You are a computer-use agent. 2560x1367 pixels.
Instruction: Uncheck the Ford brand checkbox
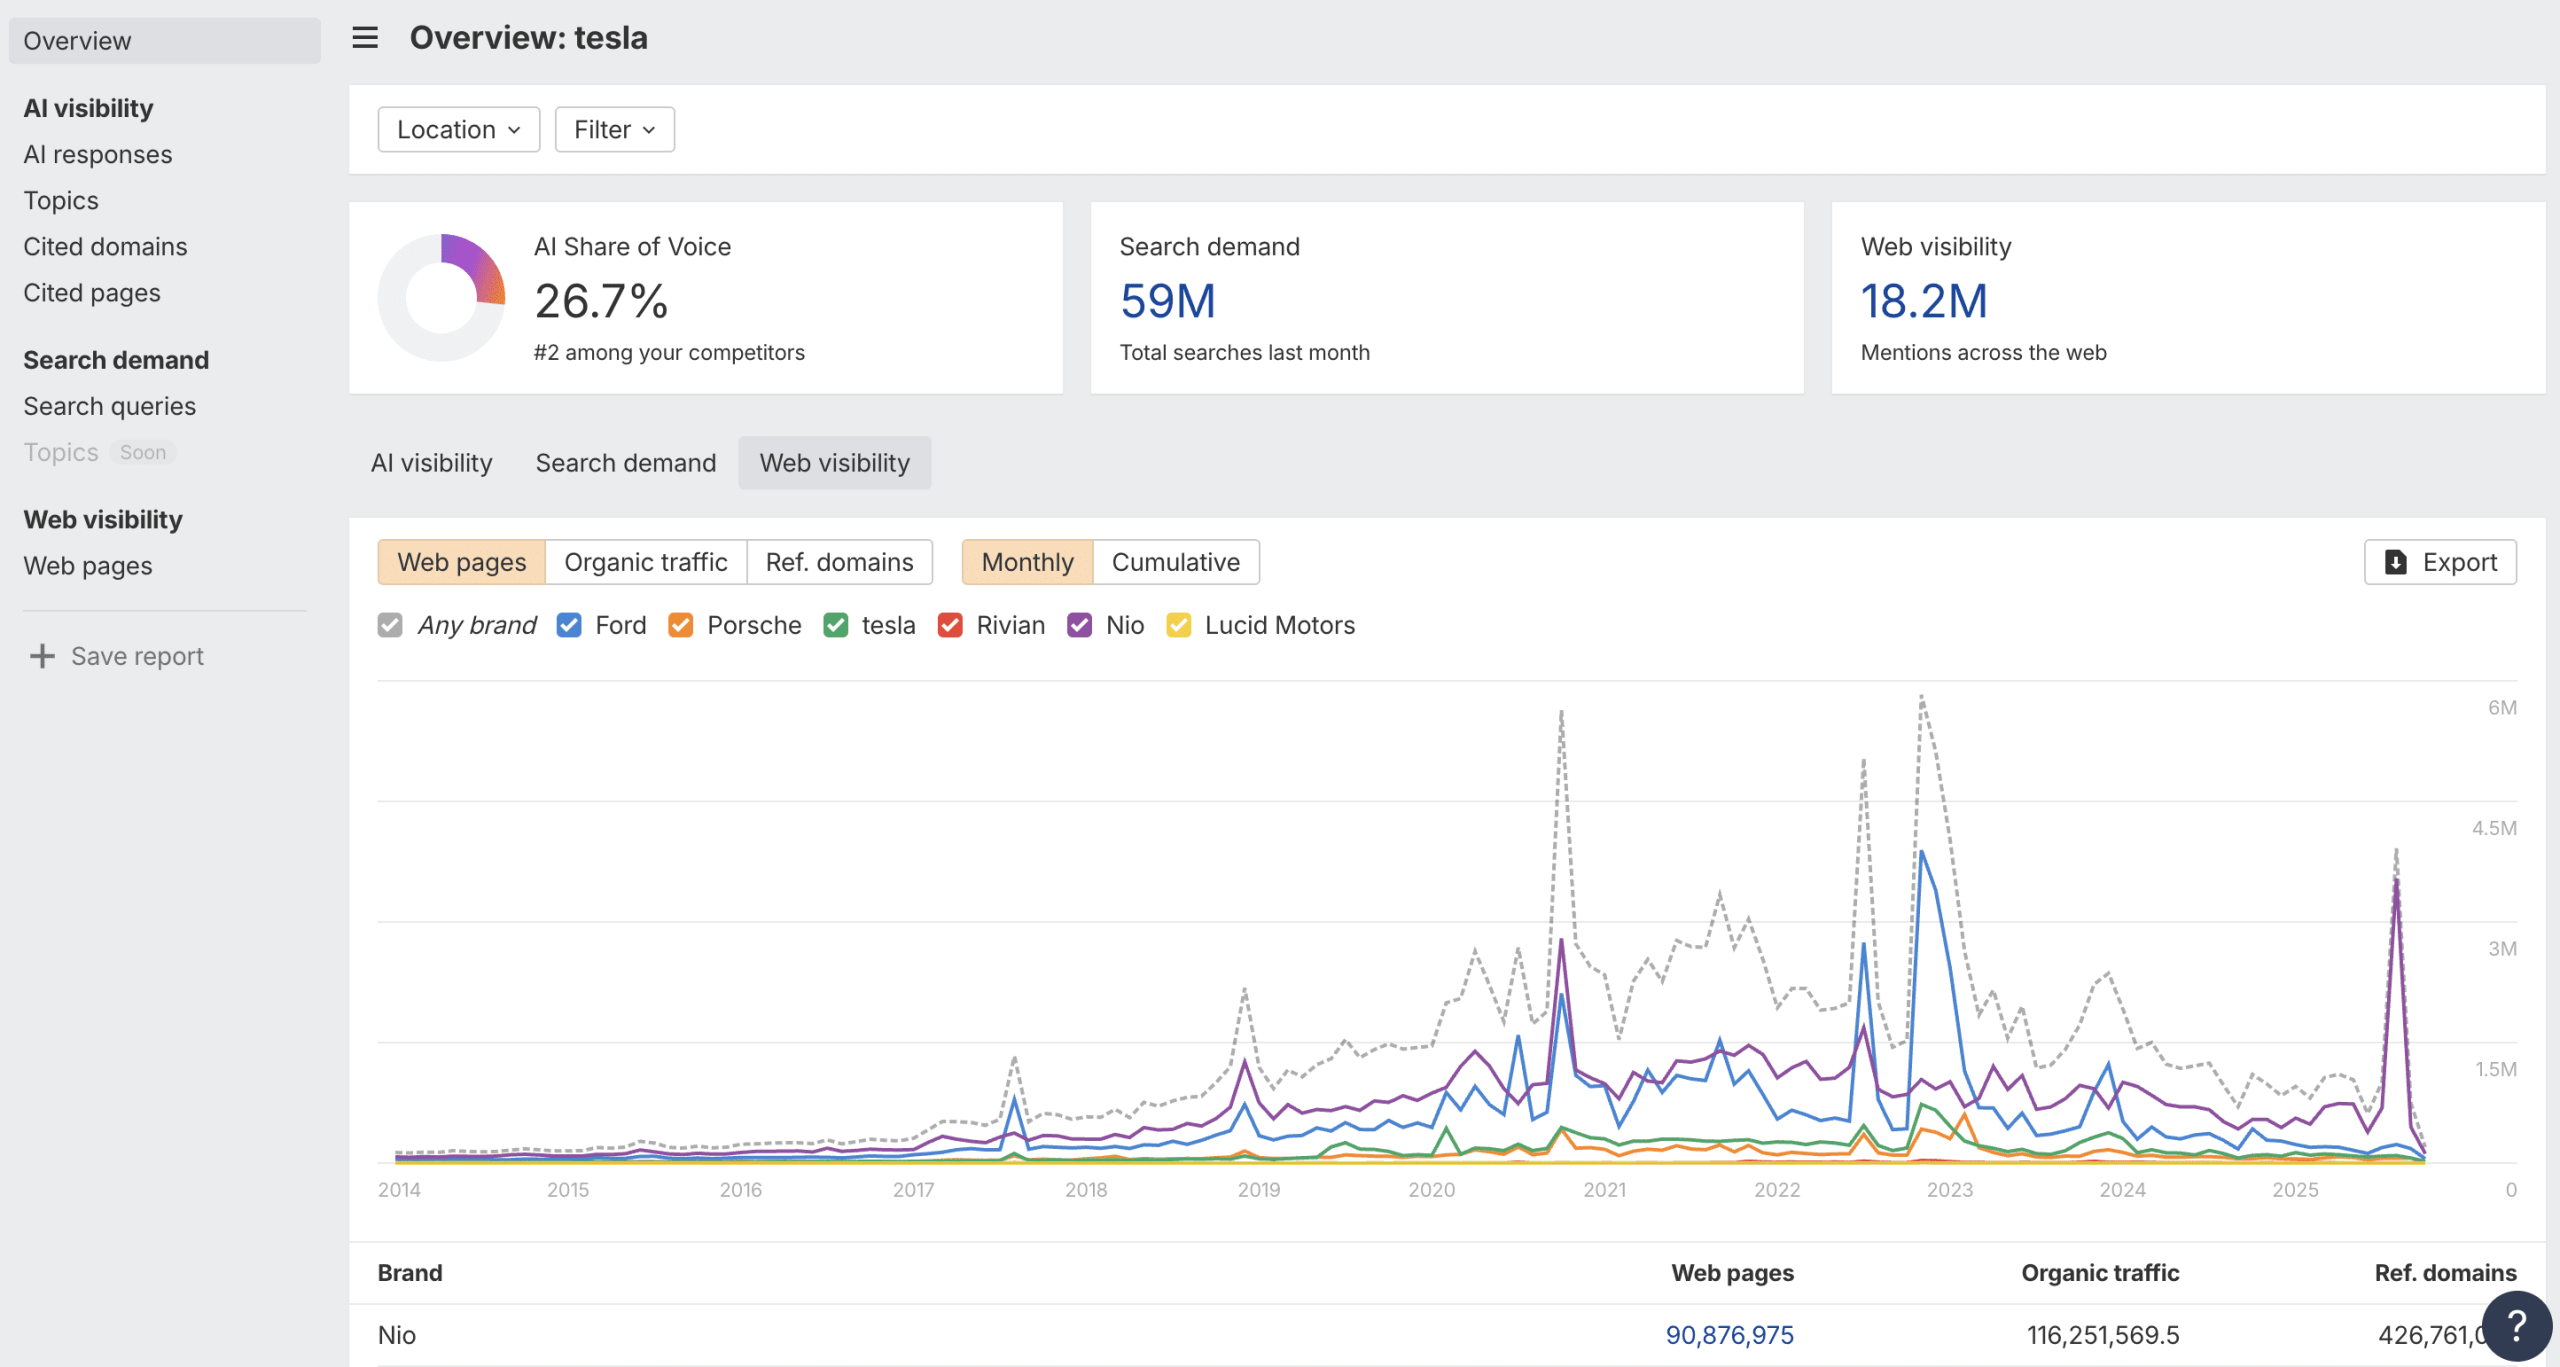(569, 625)
